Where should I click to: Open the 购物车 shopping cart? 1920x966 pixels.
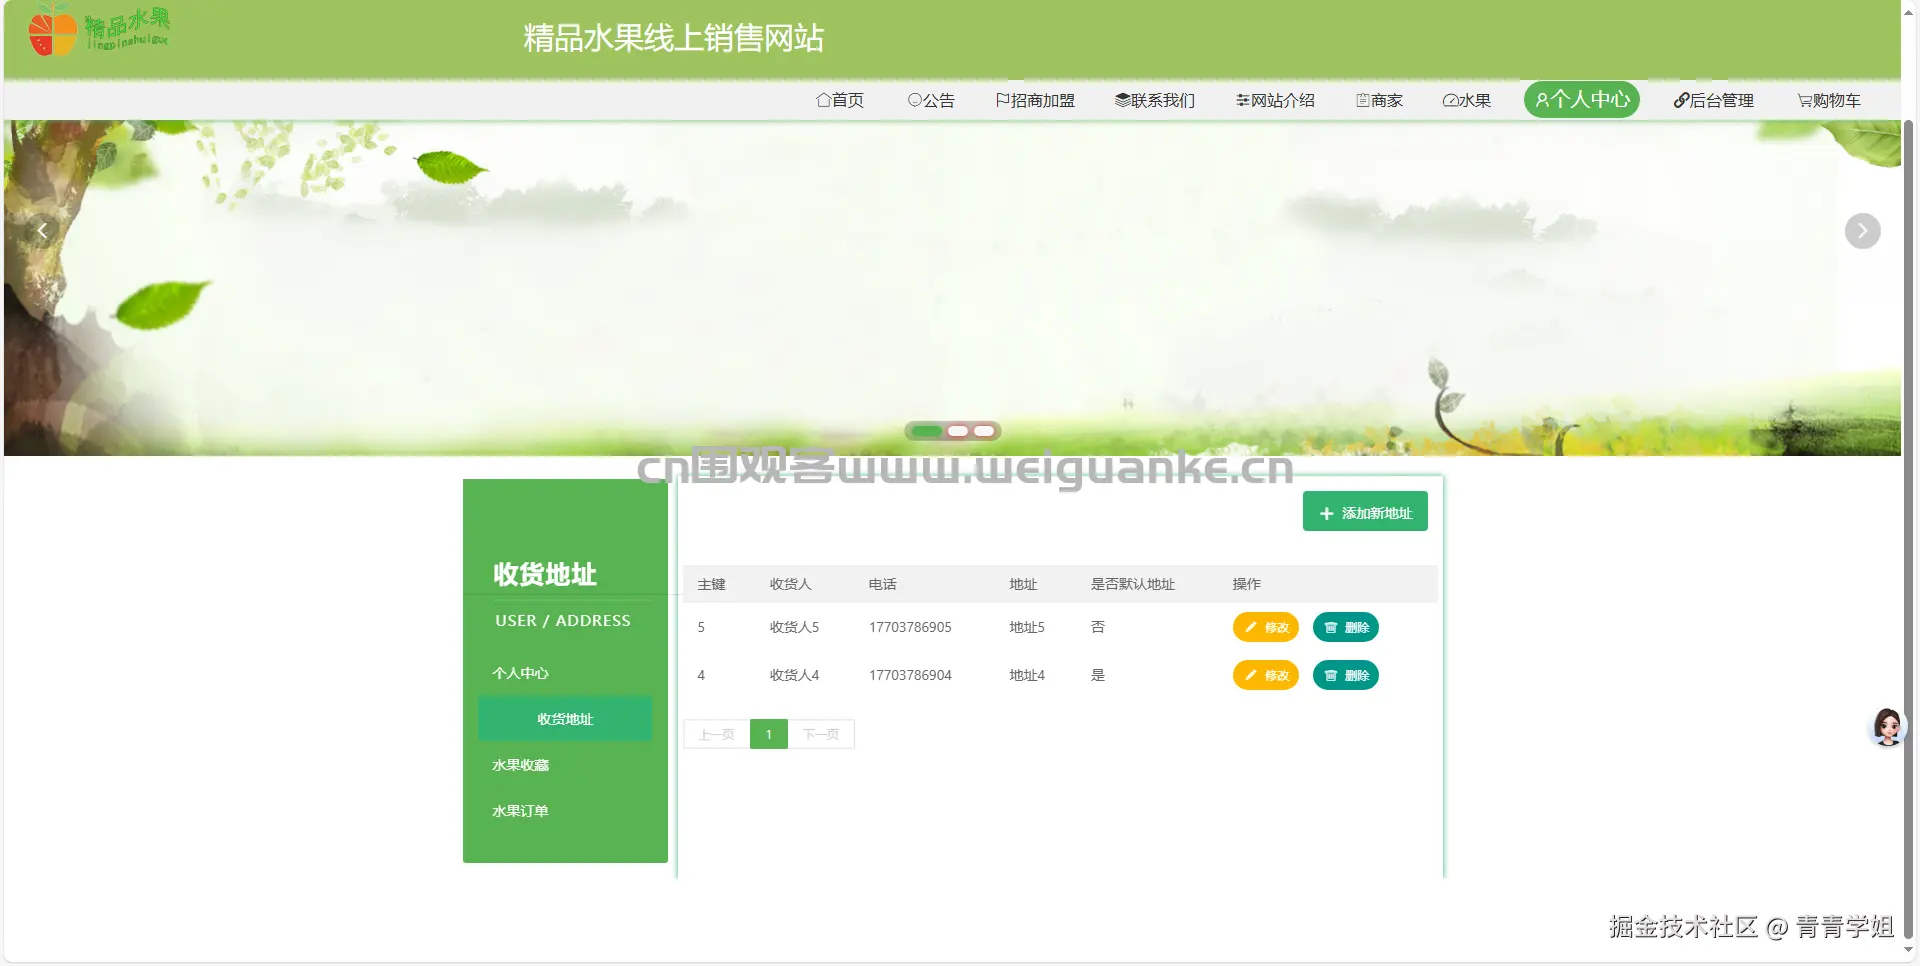[1829, 100]
